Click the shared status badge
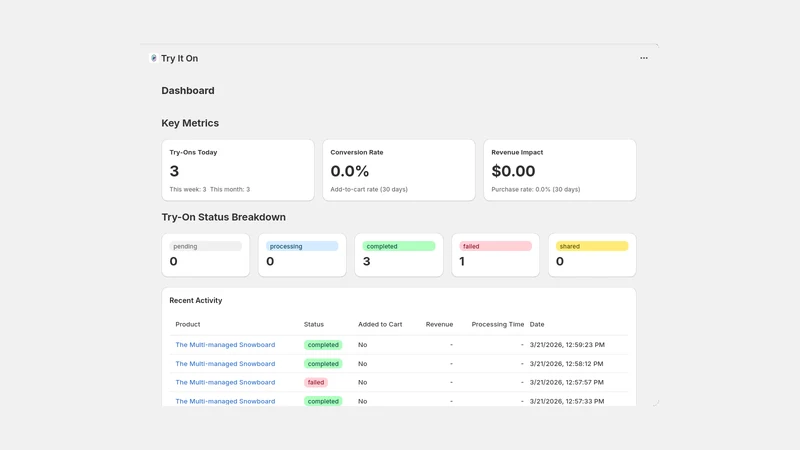 [592, 246]
